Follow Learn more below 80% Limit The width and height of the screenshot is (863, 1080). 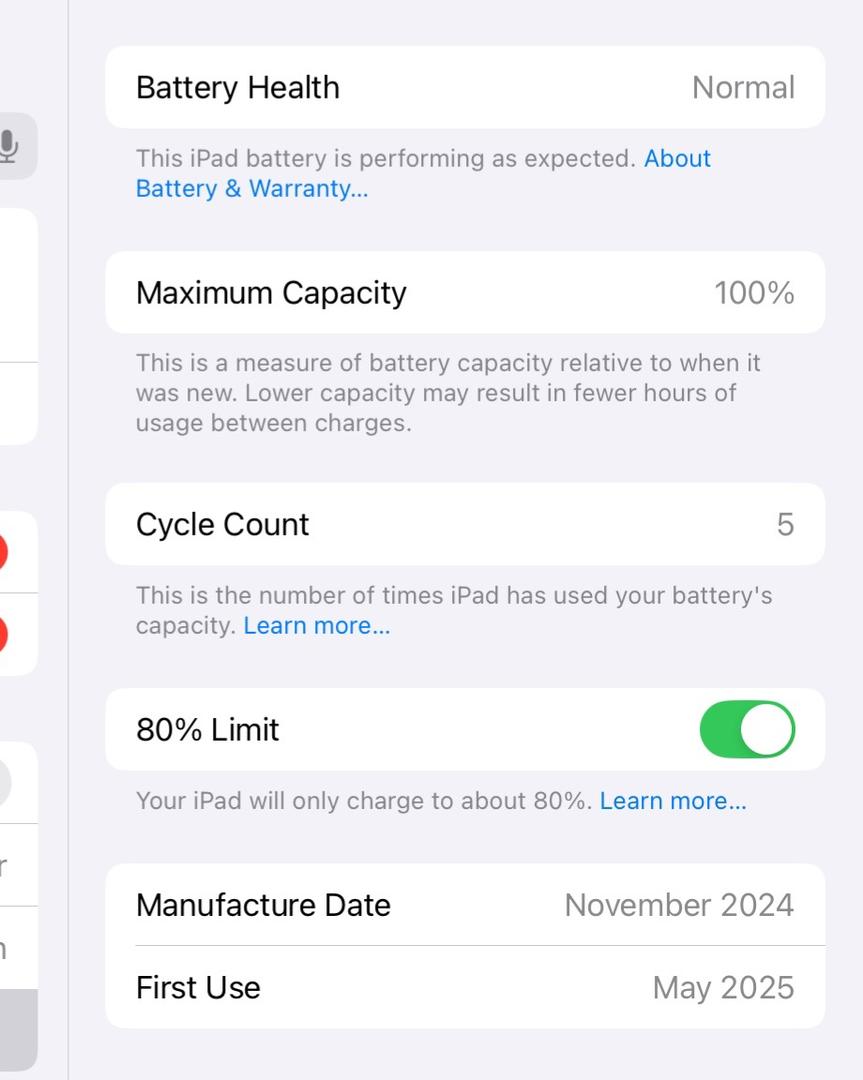[672, 801]
